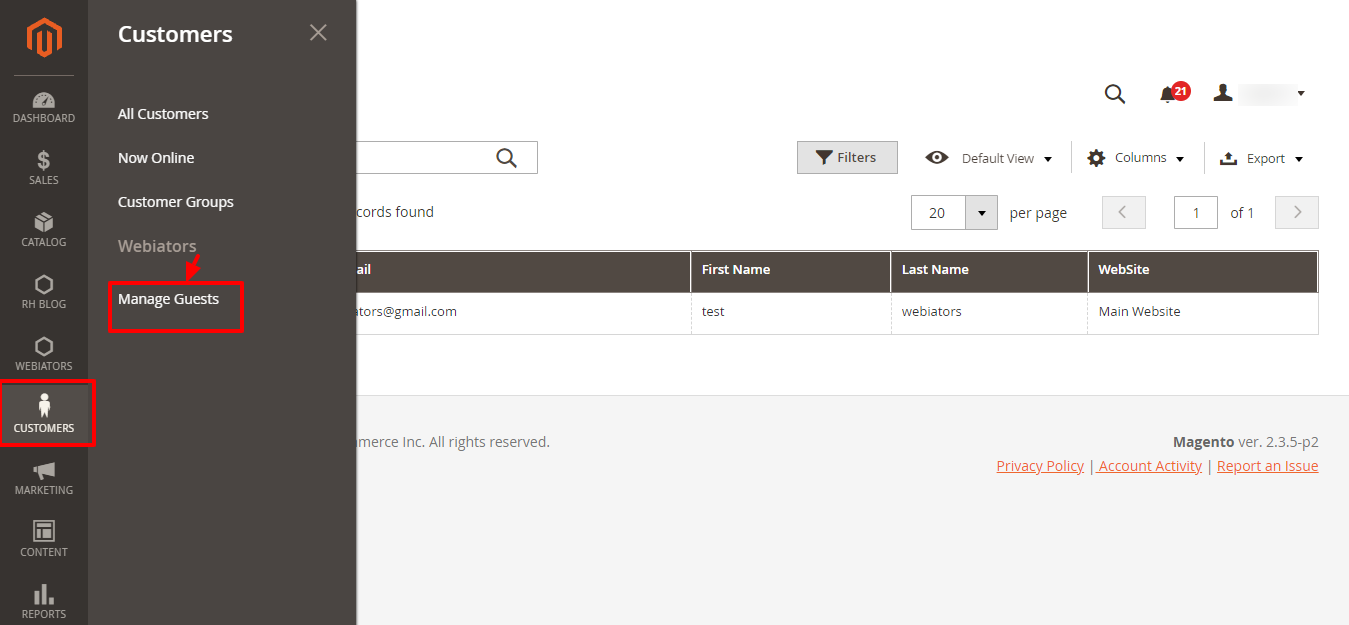The width and height of the screenshot is (1349, 625).
Task: Open the Dashboard sidebar menu
Action: tap(44, 107)
